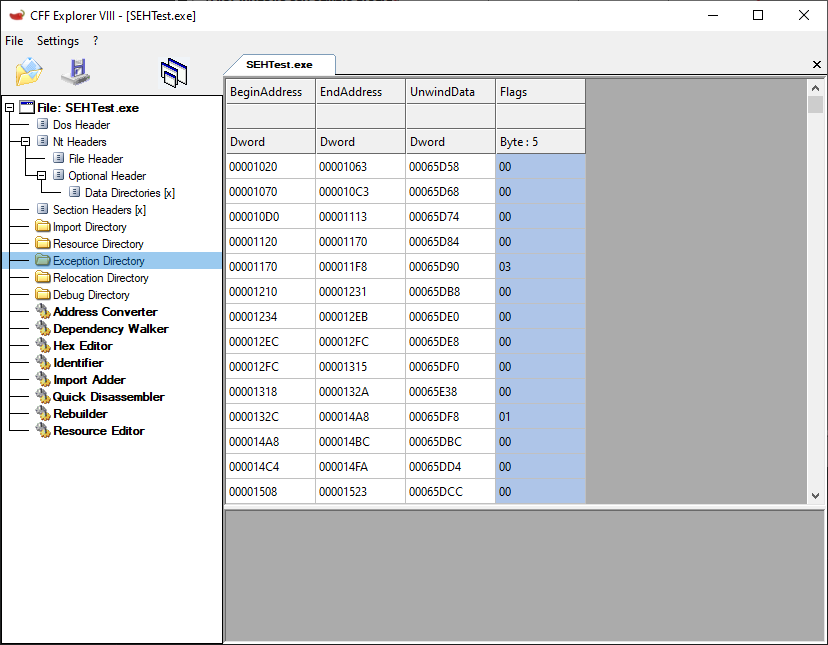
Task: Launch the Quick Disassembler
Action: [110, 396]
